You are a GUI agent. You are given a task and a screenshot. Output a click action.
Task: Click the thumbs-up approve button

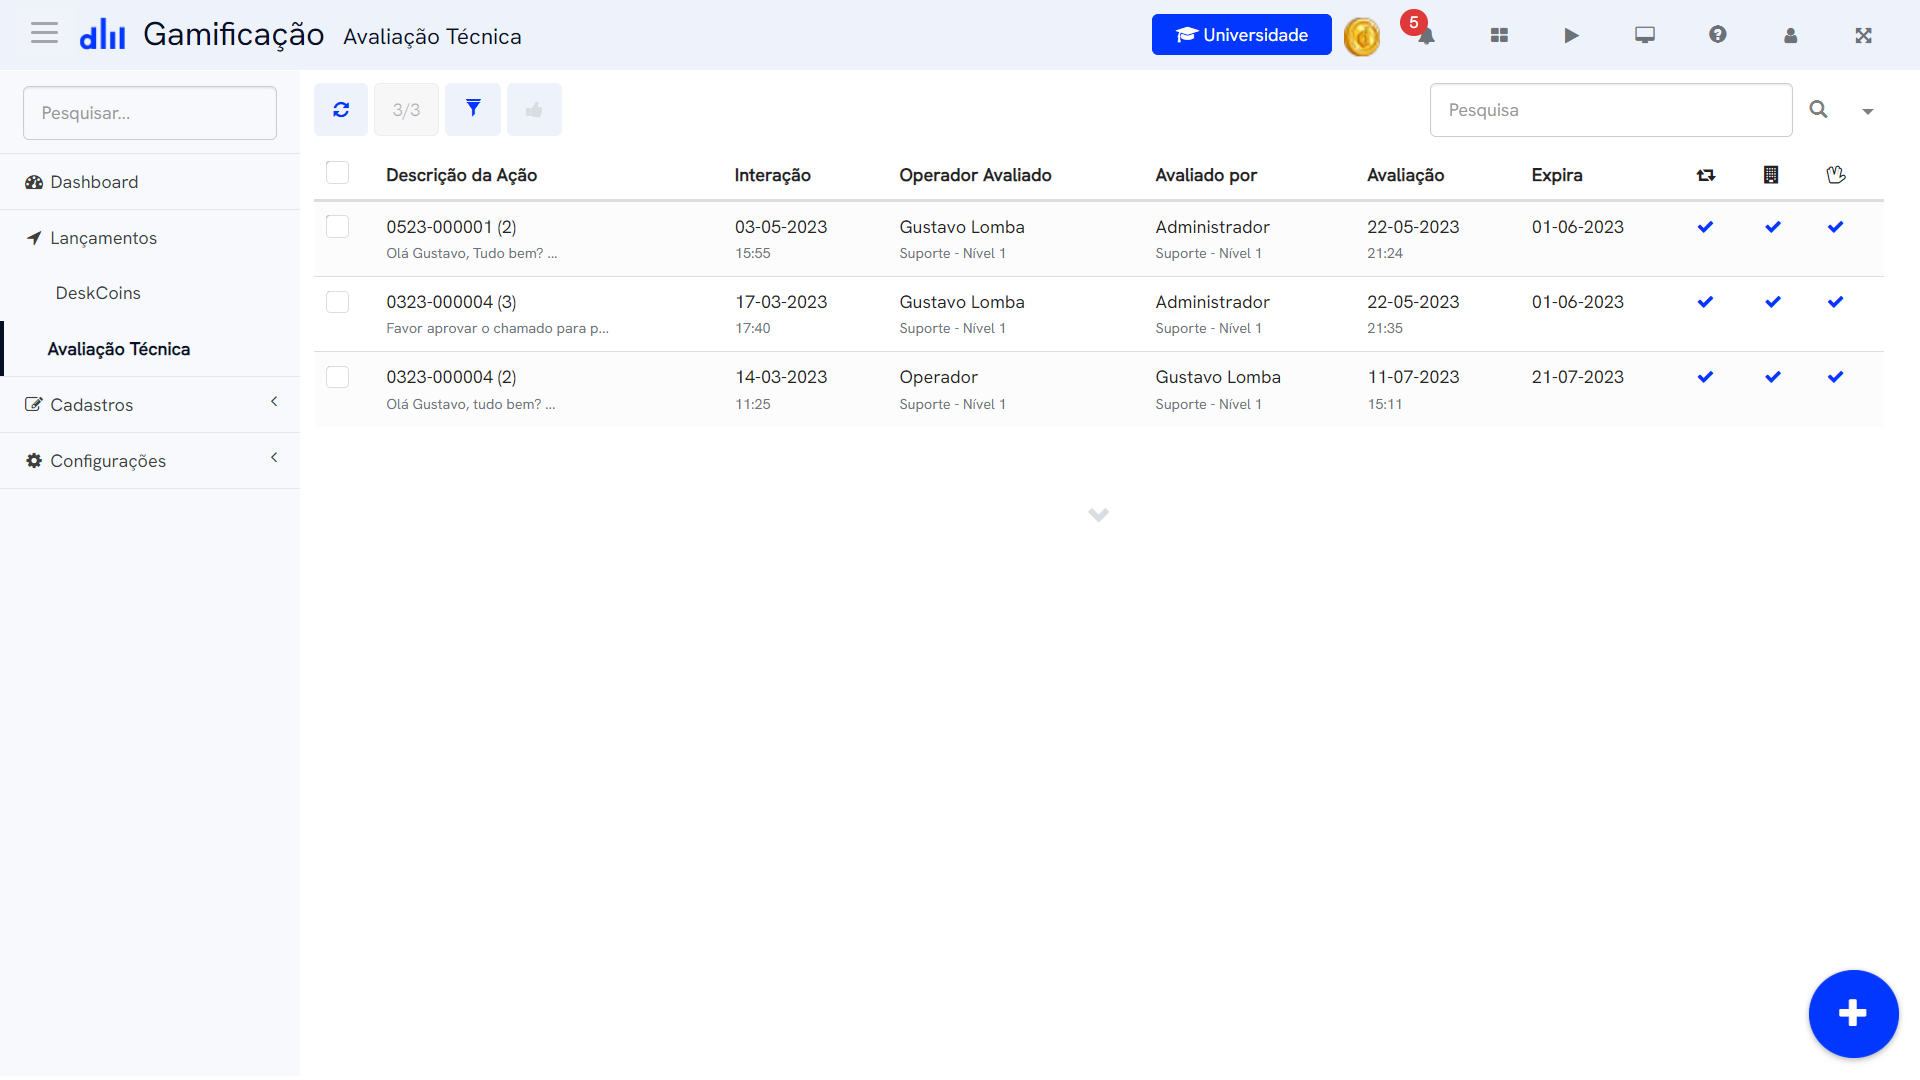[x=534, y=110]
